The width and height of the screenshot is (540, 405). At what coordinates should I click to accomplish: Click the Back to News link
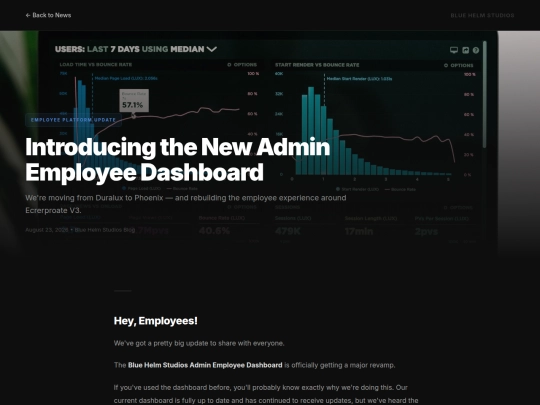tap(48, 15)
